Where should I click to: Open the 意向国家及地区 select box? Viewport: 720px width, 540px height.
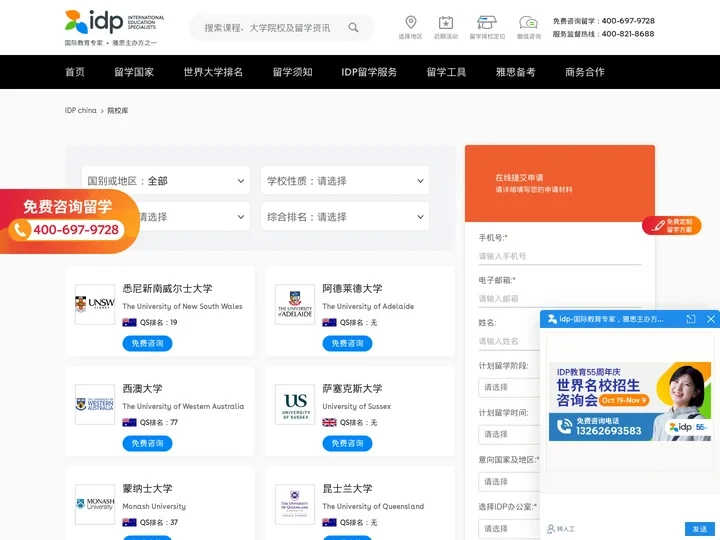[509, 482]
